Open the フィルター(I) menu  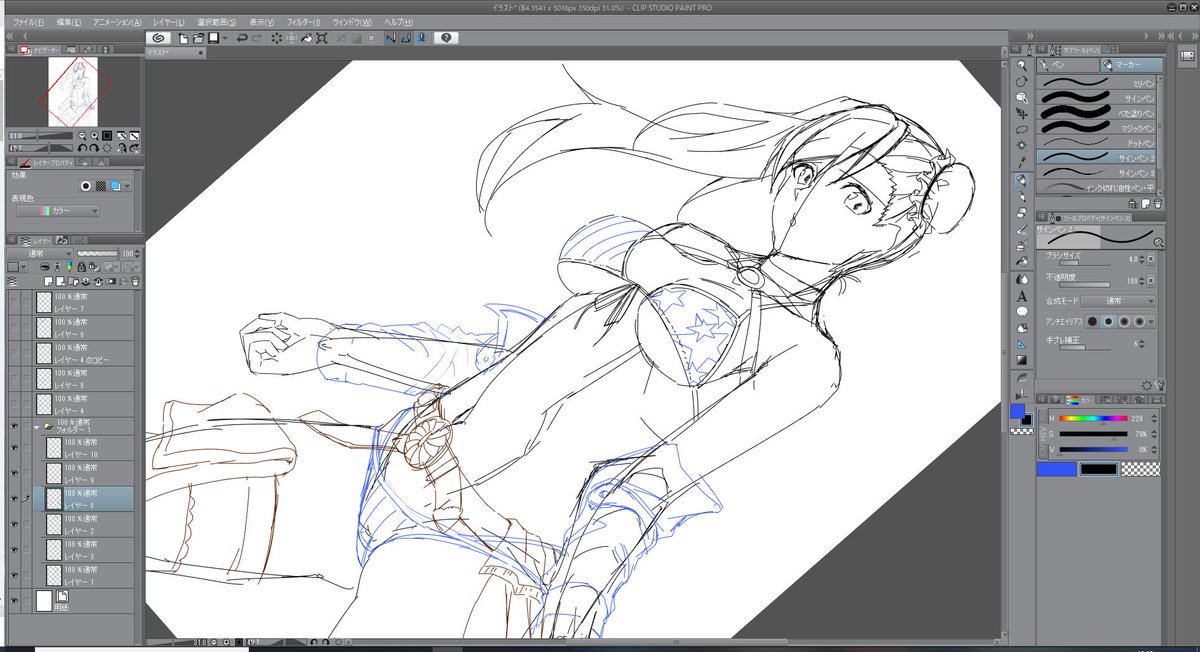303,21
